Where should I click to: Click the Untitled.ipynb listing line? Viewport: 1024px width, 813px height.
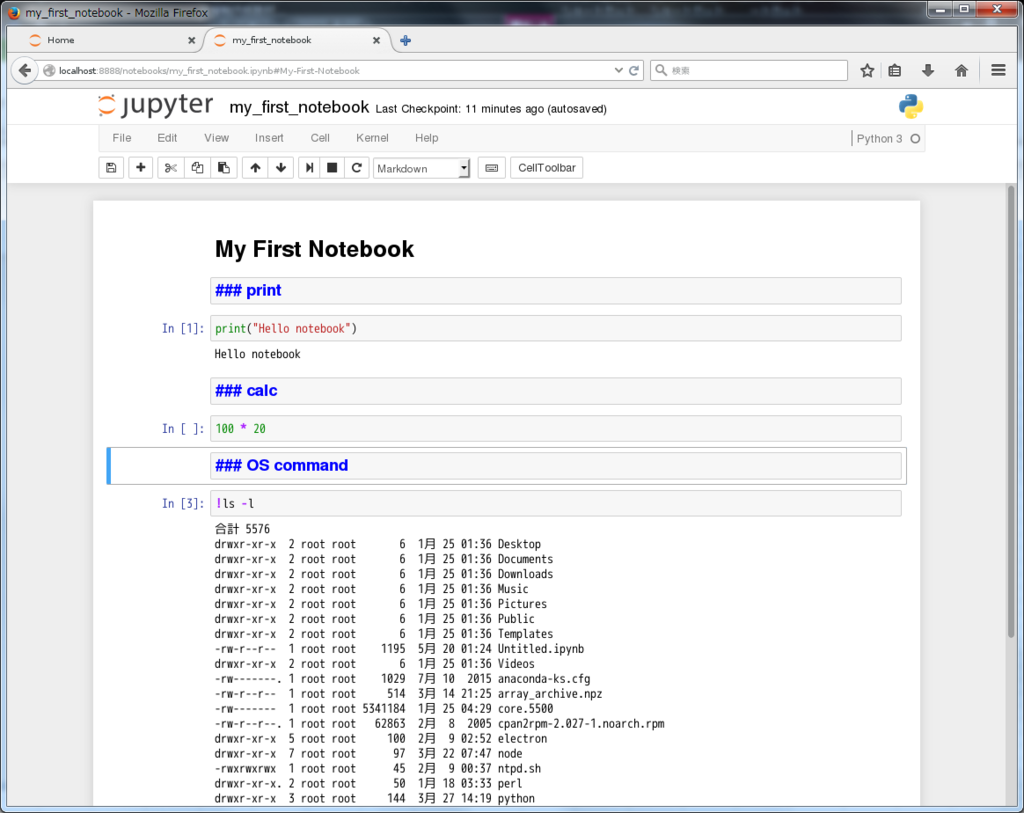point(399,649)
